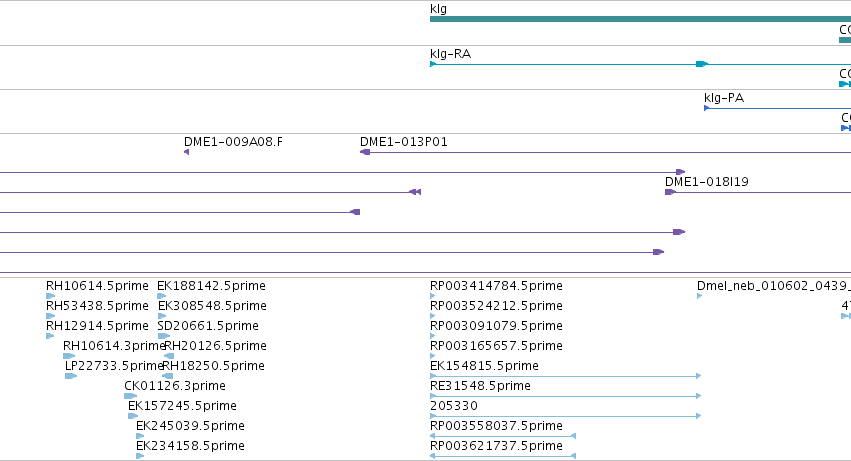Click the EK234158.5prime EST arrow
This screenshot has height=461, width=851.
[x=140, y=456]
